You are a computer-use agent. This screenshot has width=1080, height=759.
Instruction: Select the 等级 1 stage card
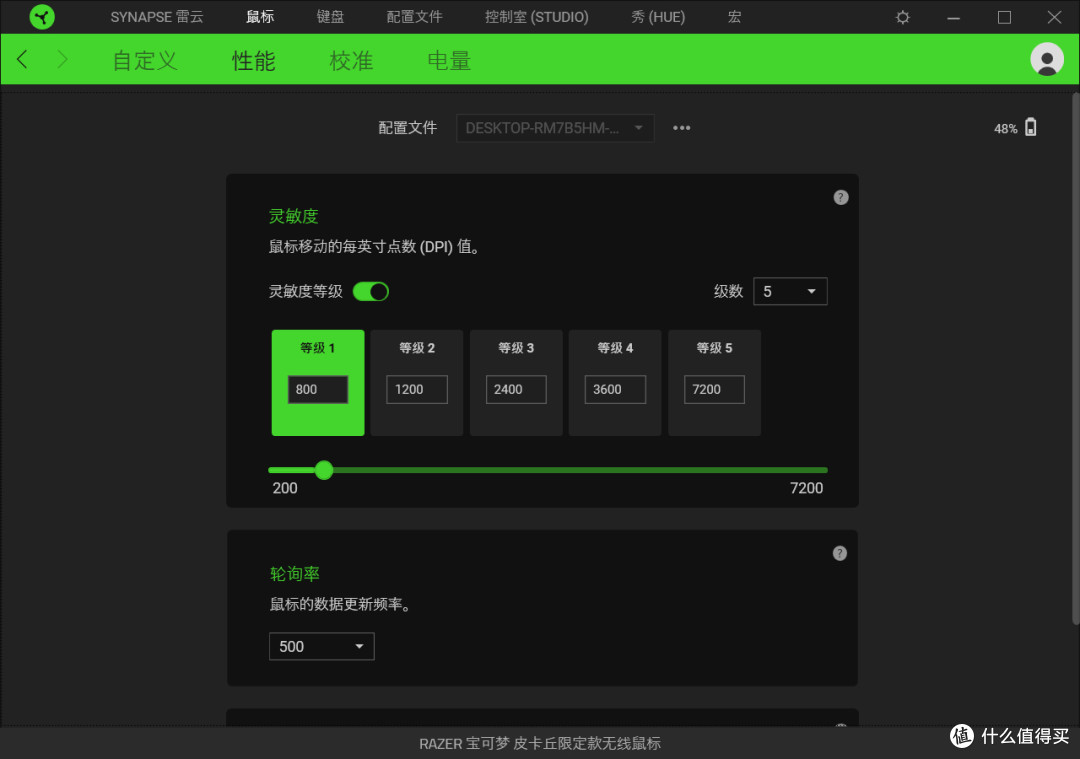click(318, 382)
